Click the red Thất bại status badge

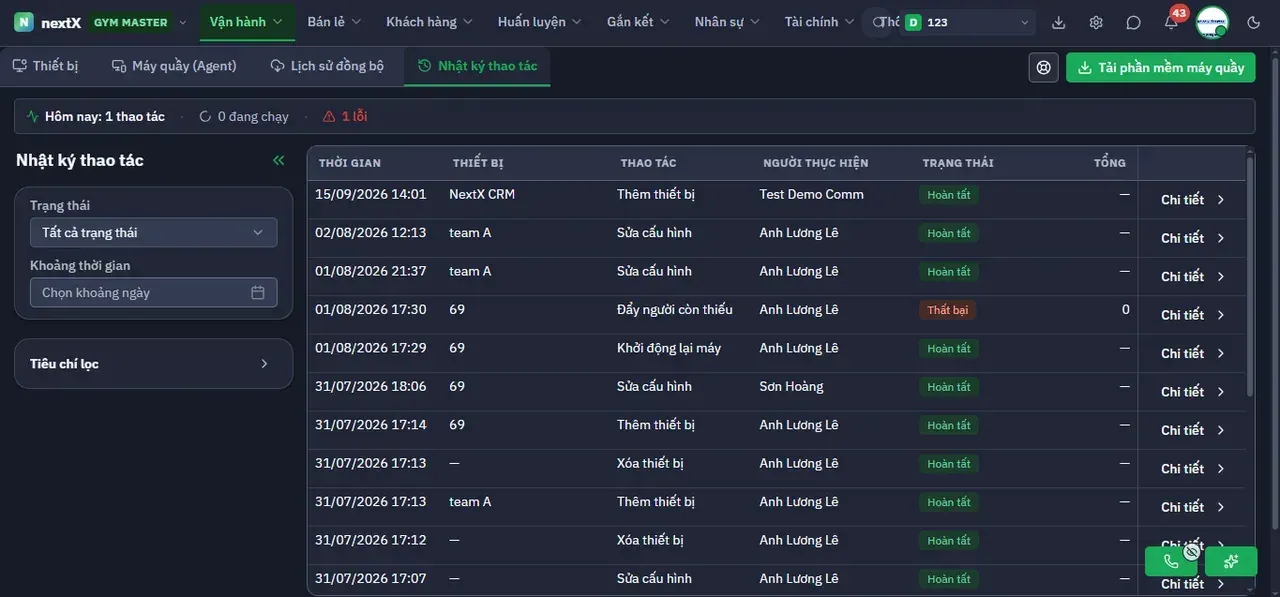pos(947,310)
